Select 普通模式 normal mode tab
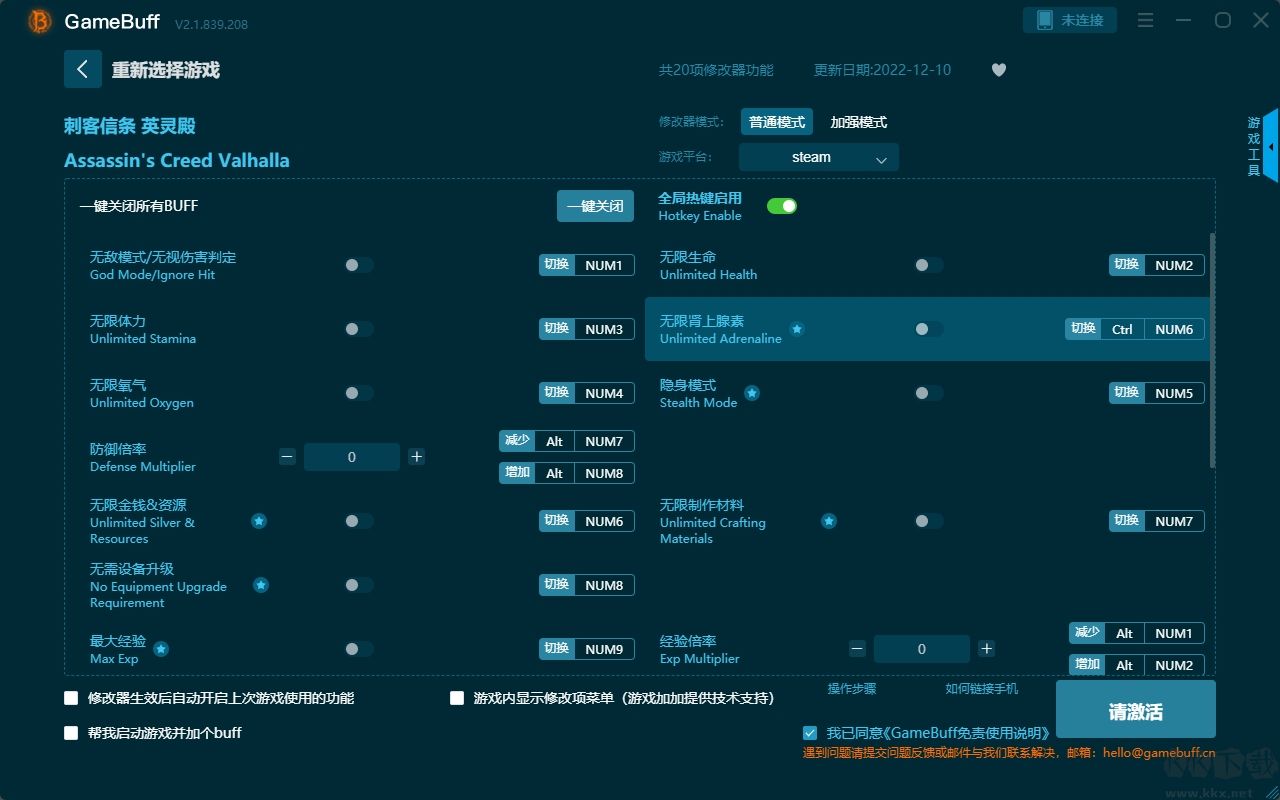This screenshot has width=1280, height=800. pyautogui.click(x=777, y=122)
